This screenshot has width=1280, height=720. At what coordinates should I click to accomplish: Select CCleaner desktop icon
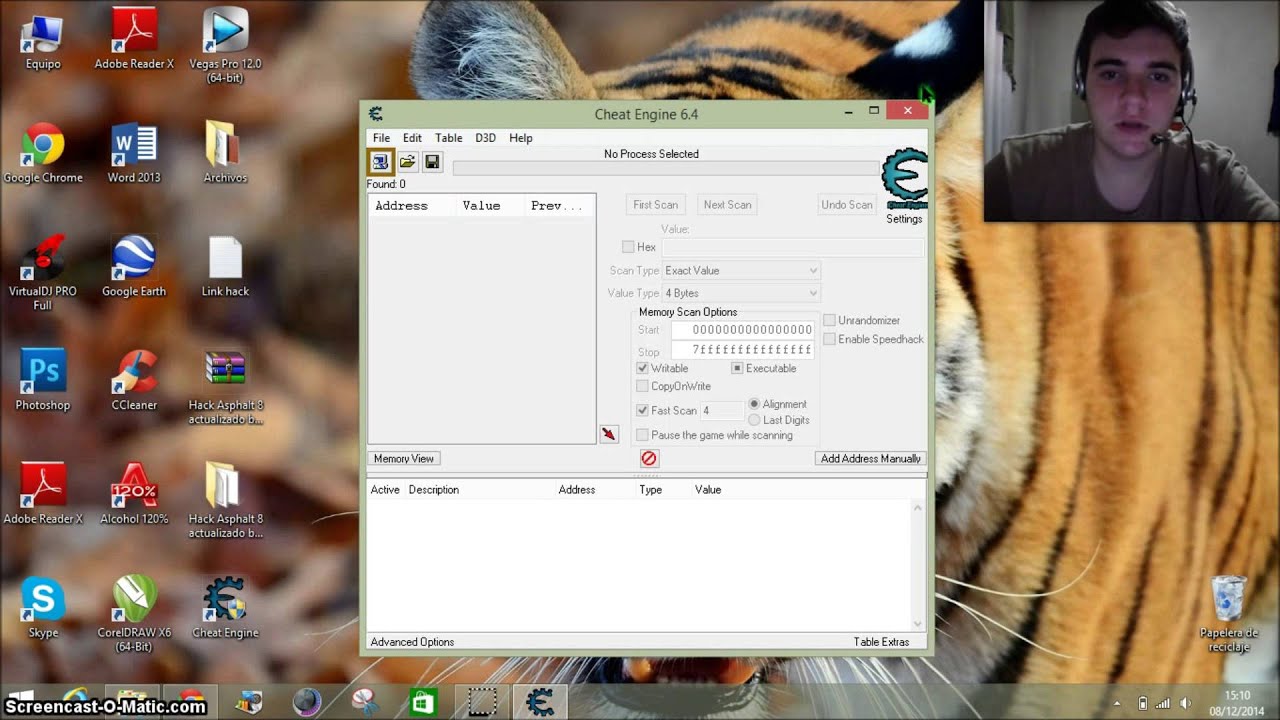click(134, 382)
